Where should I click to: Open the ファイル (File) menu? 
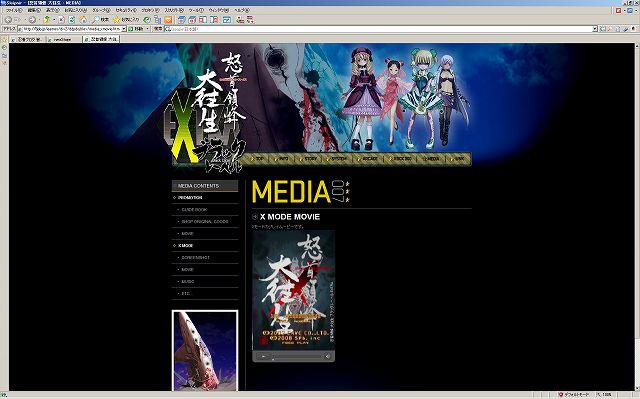click(x=14, y=10)
